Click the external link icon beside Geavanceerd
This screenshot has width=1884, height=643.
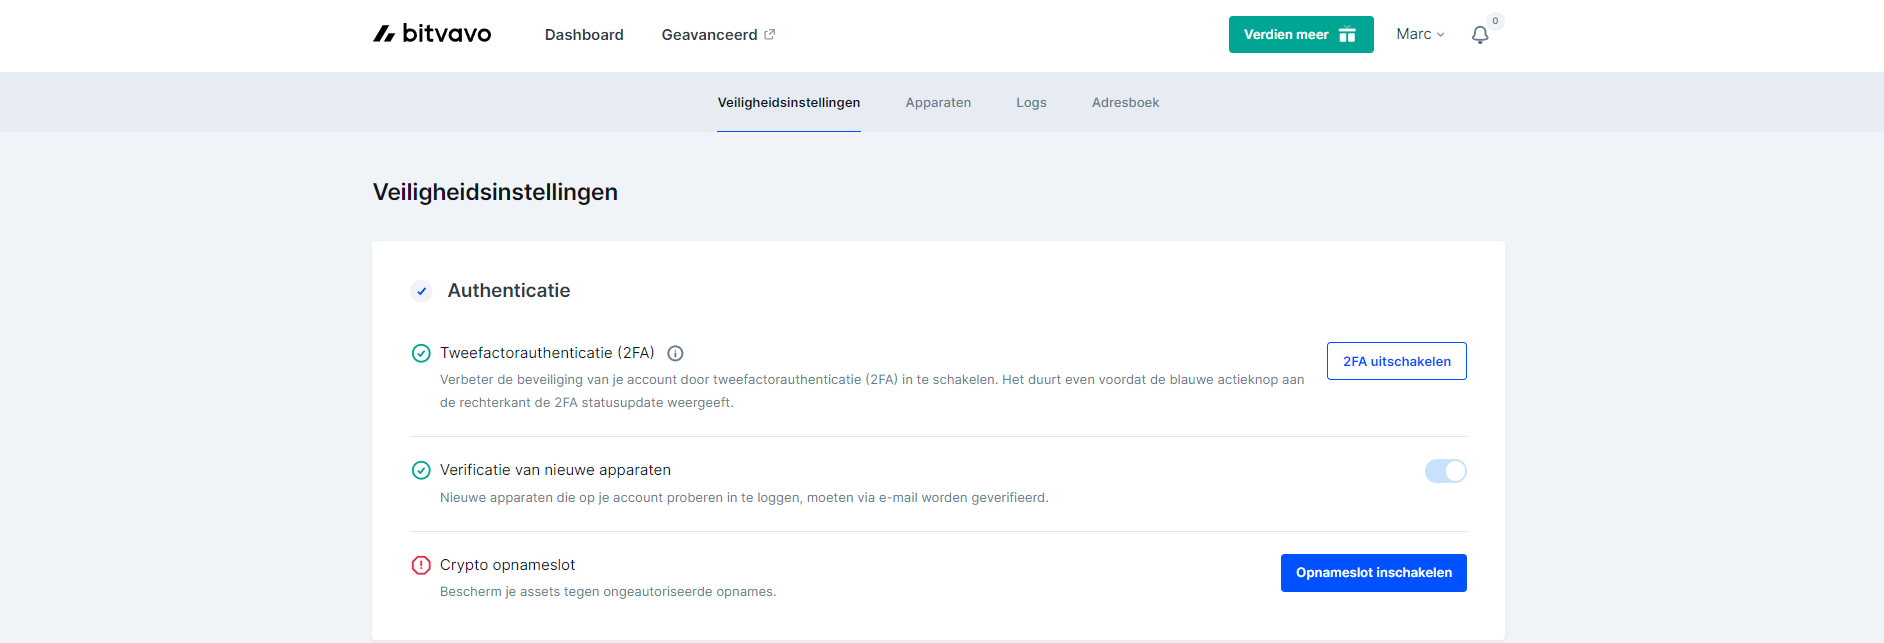[770, 34]
